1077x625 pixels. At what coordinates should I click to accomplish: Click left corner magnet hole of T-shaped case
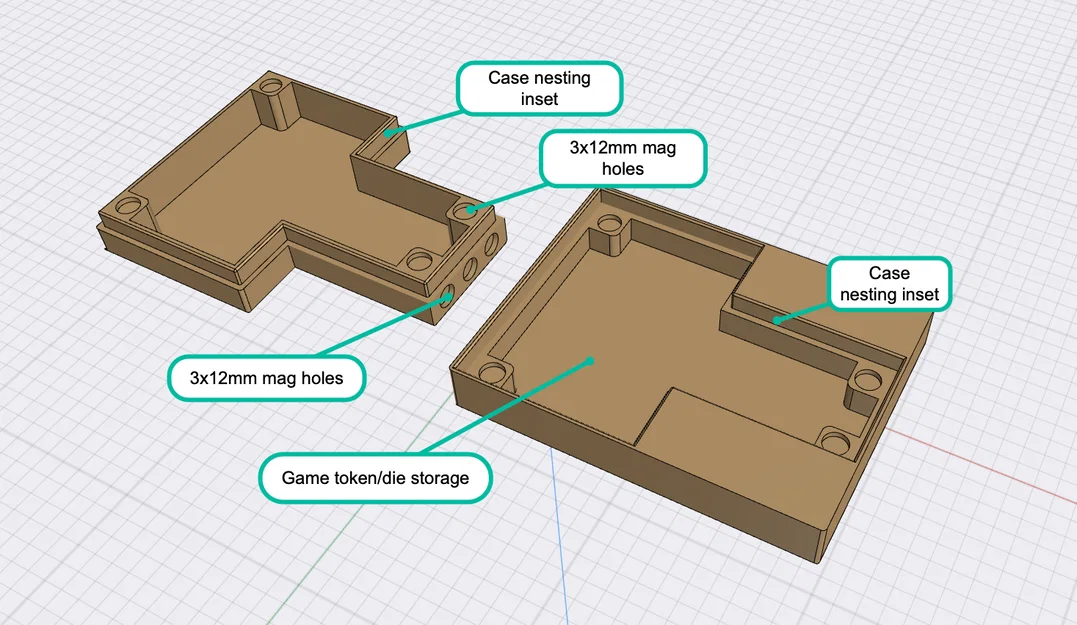128,205
